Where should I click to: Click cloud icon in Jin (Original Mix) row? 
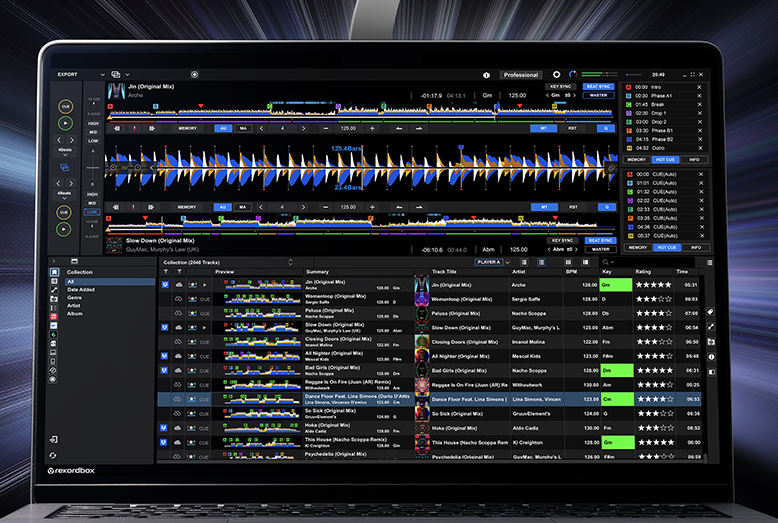[x=179, y=285]
